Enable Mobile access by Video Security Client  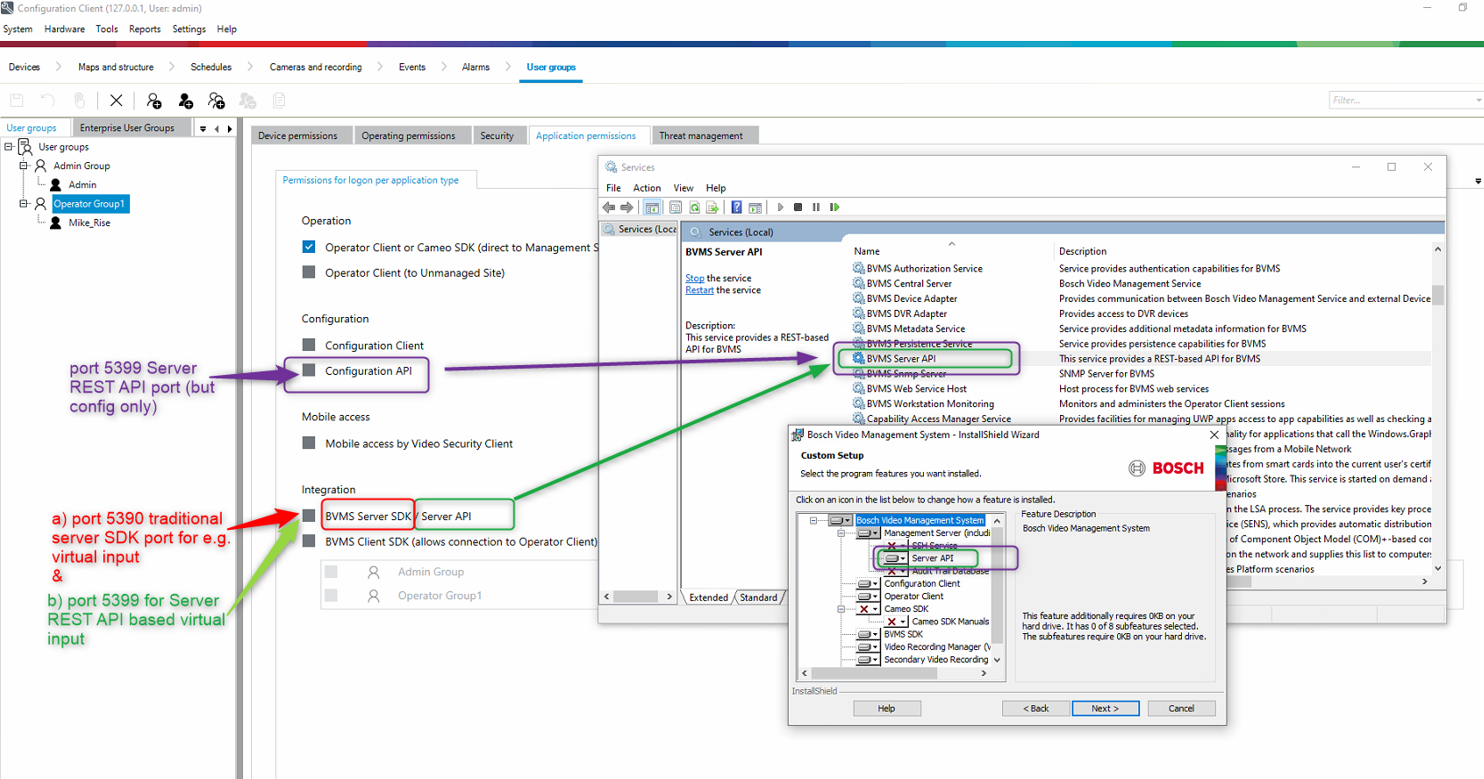pyautogui.click(x=309, y=443)
